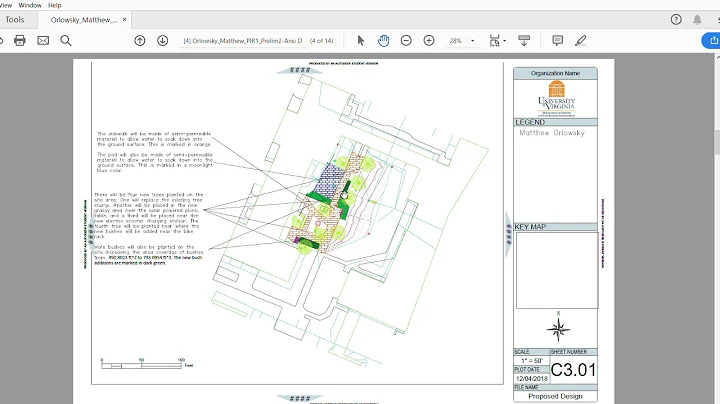Viewport: 720px width, 404px height.
Task: Click the Matthew Orlowsky legend text
Action: 552,133
